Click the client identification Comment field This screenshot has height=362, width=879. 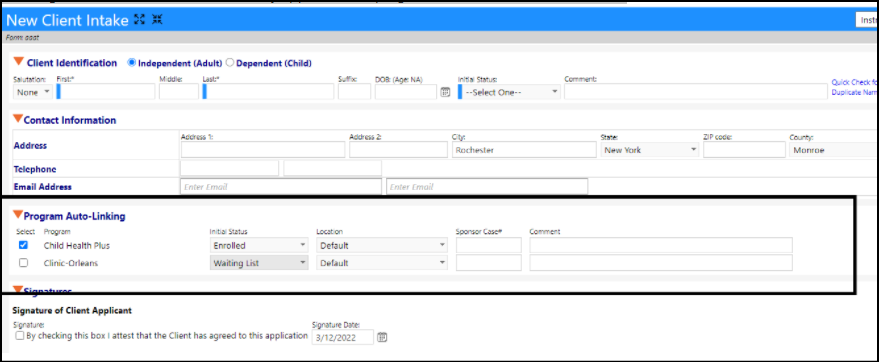coord(696,92)
